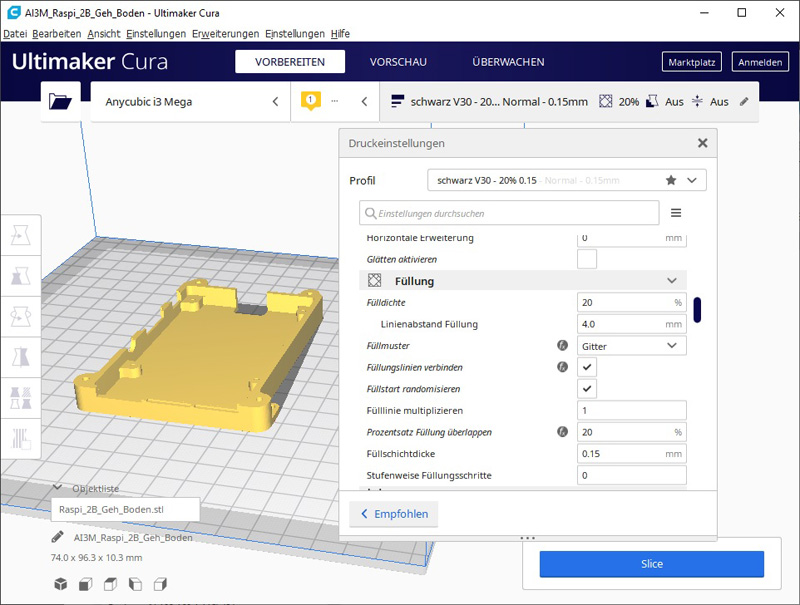Select the Rotate tool in left toolbar

tap(20, 317)
